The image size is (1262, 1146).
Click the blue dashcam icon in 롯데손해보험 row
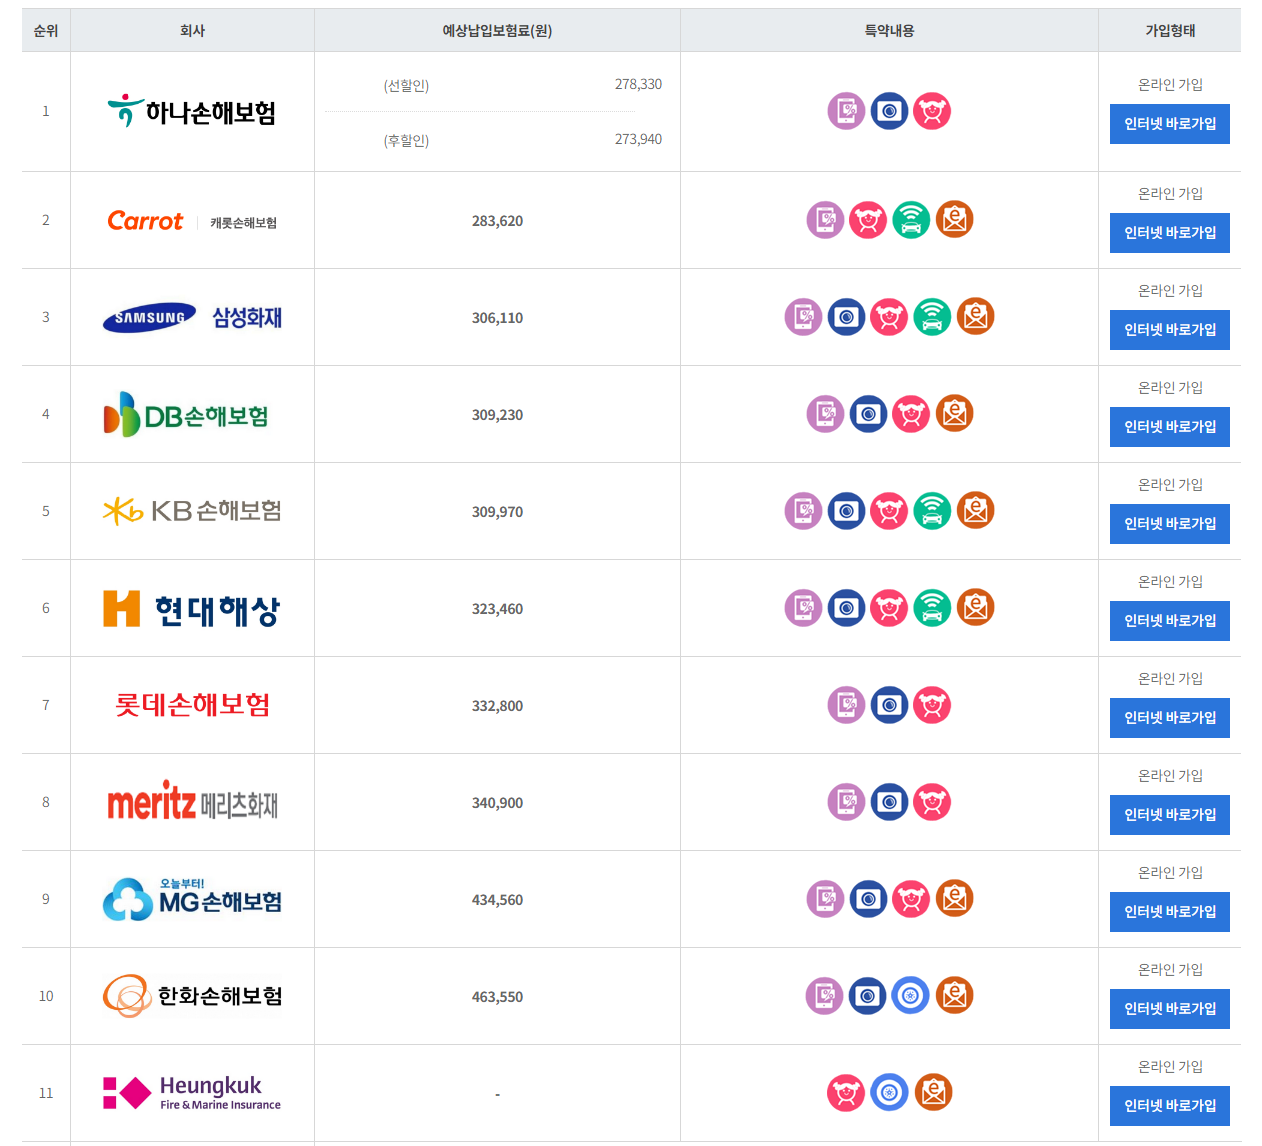[889, 705]
